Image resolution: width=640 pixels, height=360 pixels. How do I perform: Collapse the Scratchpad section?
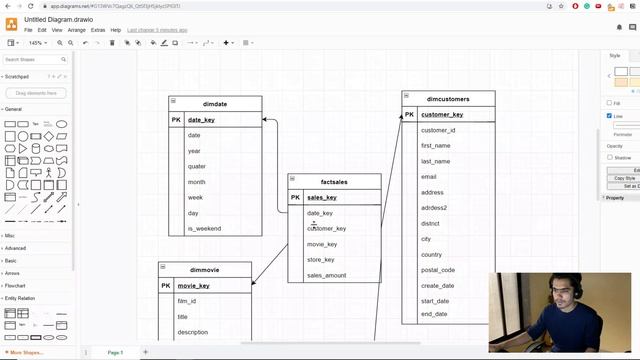(16, 77)
